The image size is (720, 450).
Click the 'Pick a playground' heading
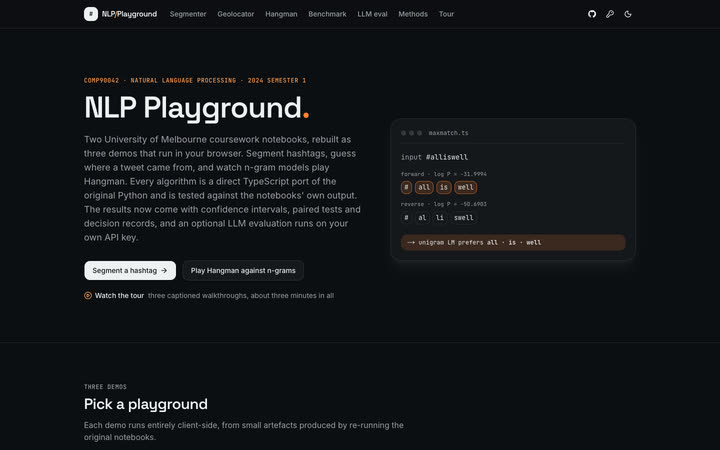pyautogui.click(x=146, y=404)
